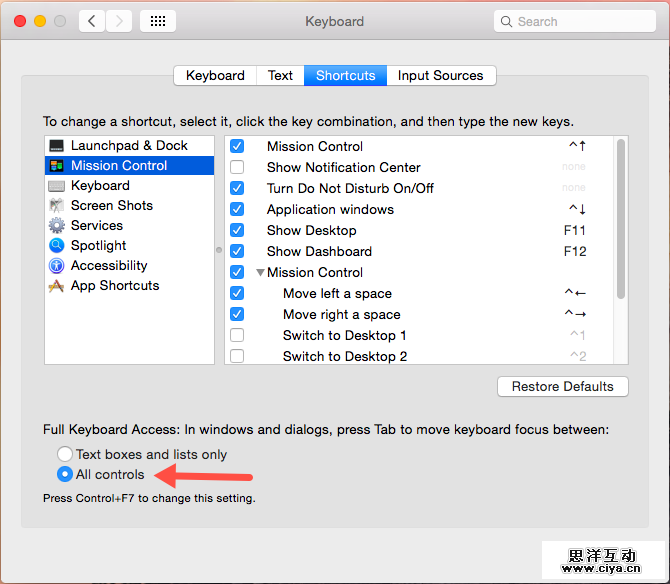Viewport: 670px width, 584px height.
Task: Click the App Shortcuts icon
Action: pyautogui.click(x=56, y=285)
